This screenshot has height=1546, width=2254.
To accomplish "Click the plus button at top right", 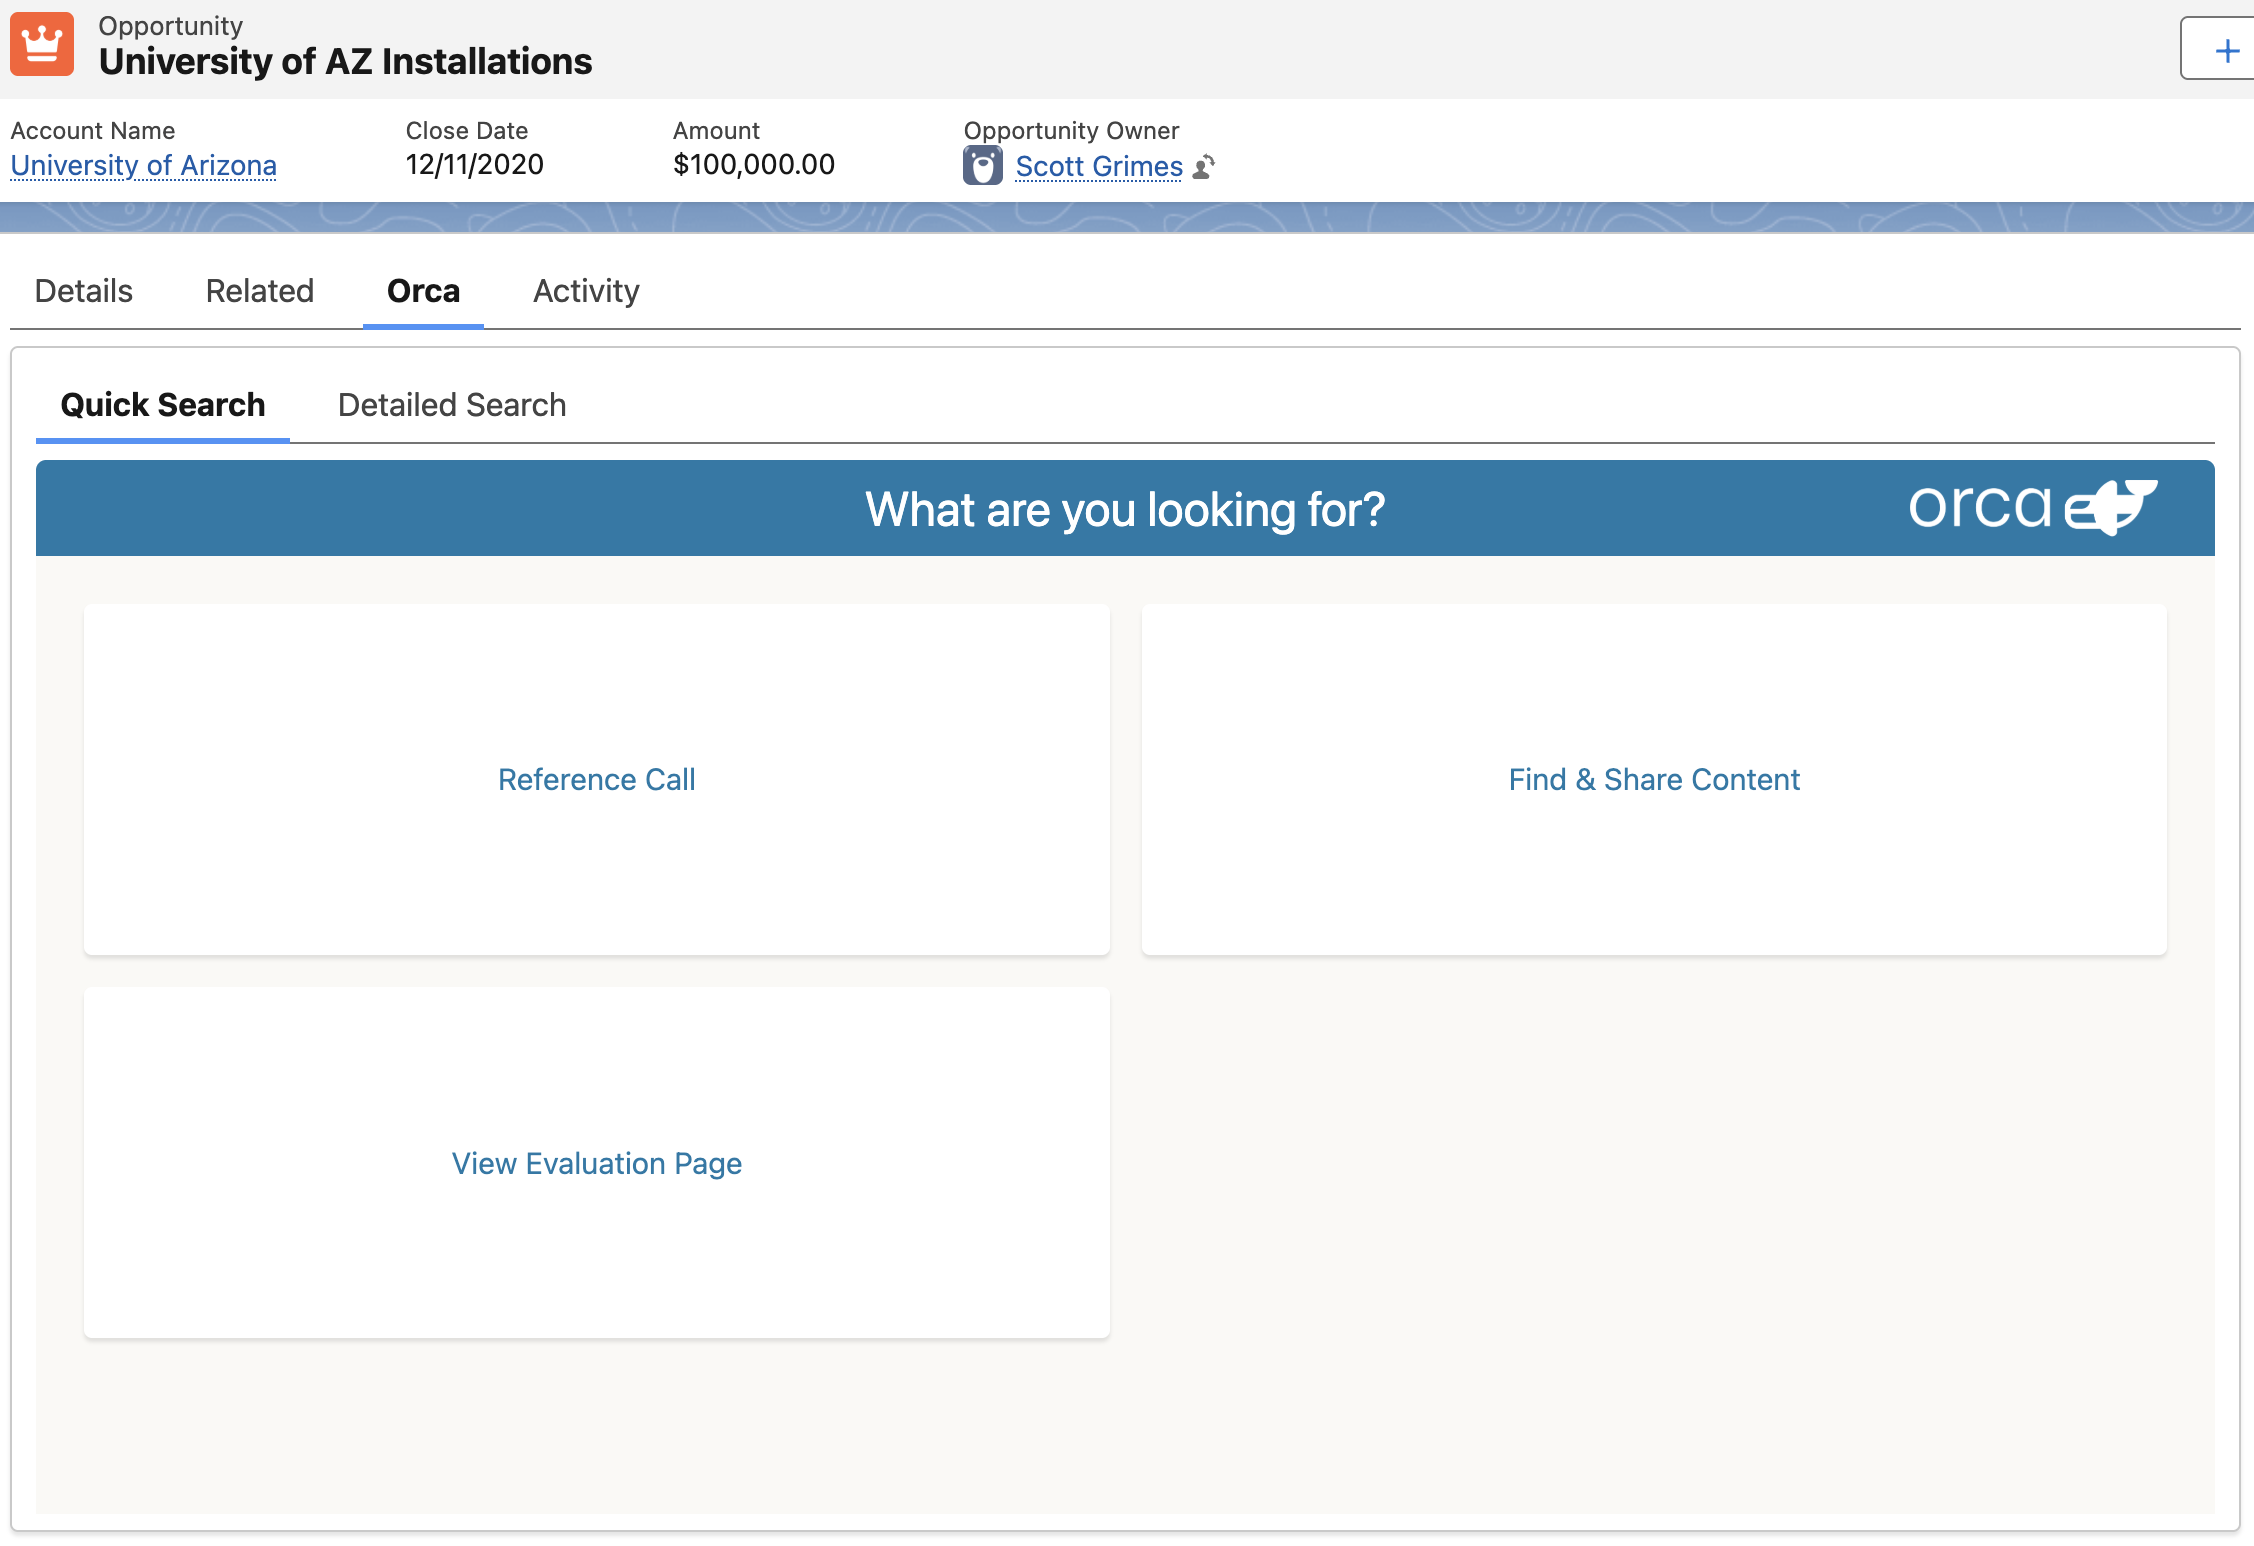I will (2226, 50).
